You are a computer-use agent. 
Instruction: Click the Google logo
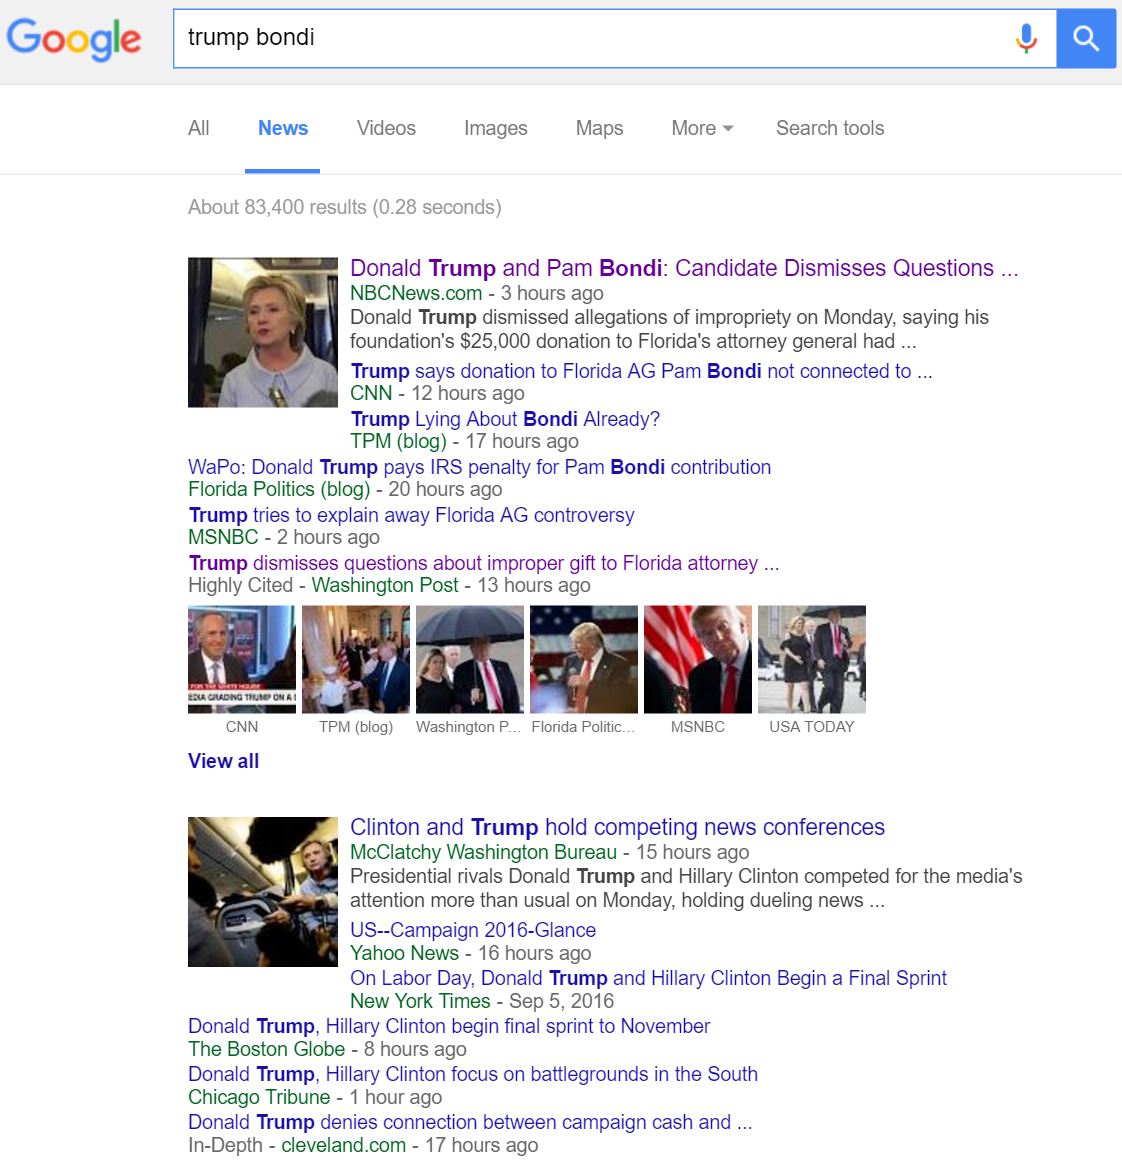coord(74,39)
